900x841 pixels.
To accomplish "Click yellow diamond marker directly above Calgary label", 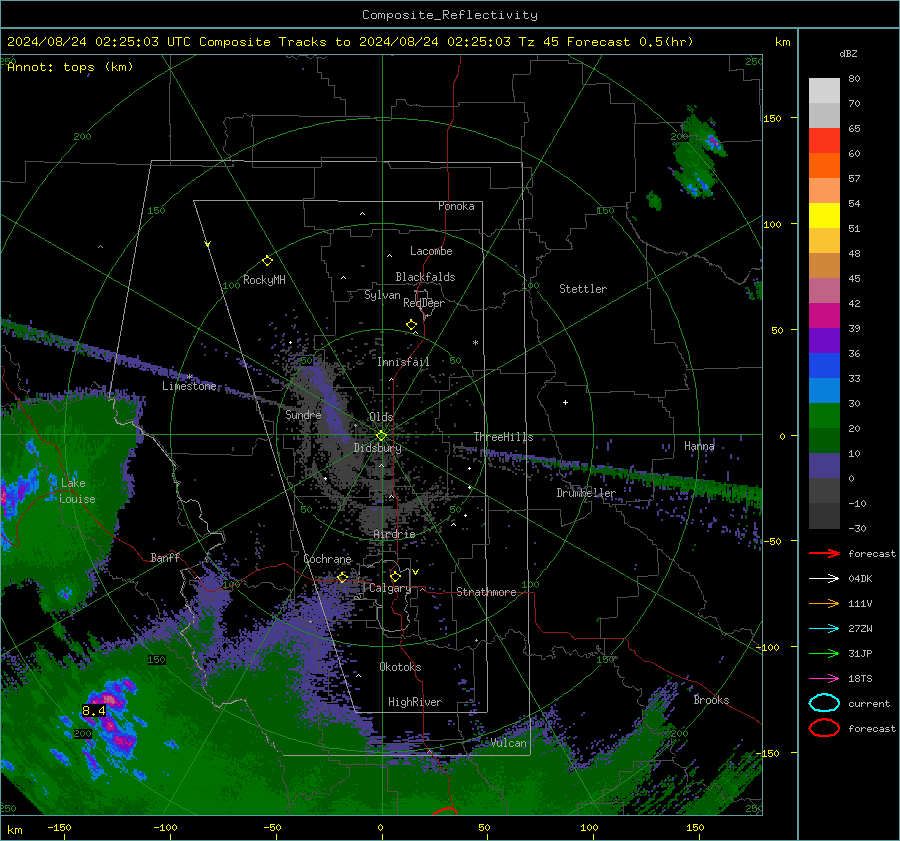I will pos(395,576).
